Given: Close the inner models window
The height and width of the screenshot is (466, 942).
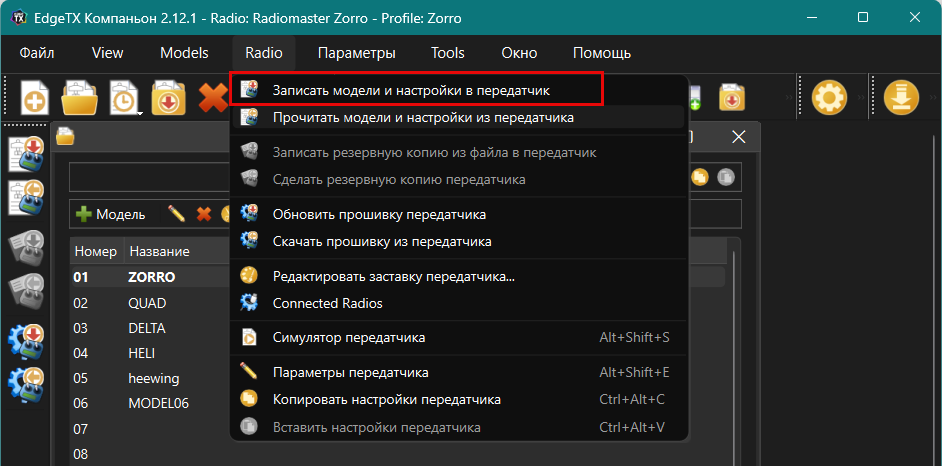Looking at the screenshot, I should coord(738,137).
